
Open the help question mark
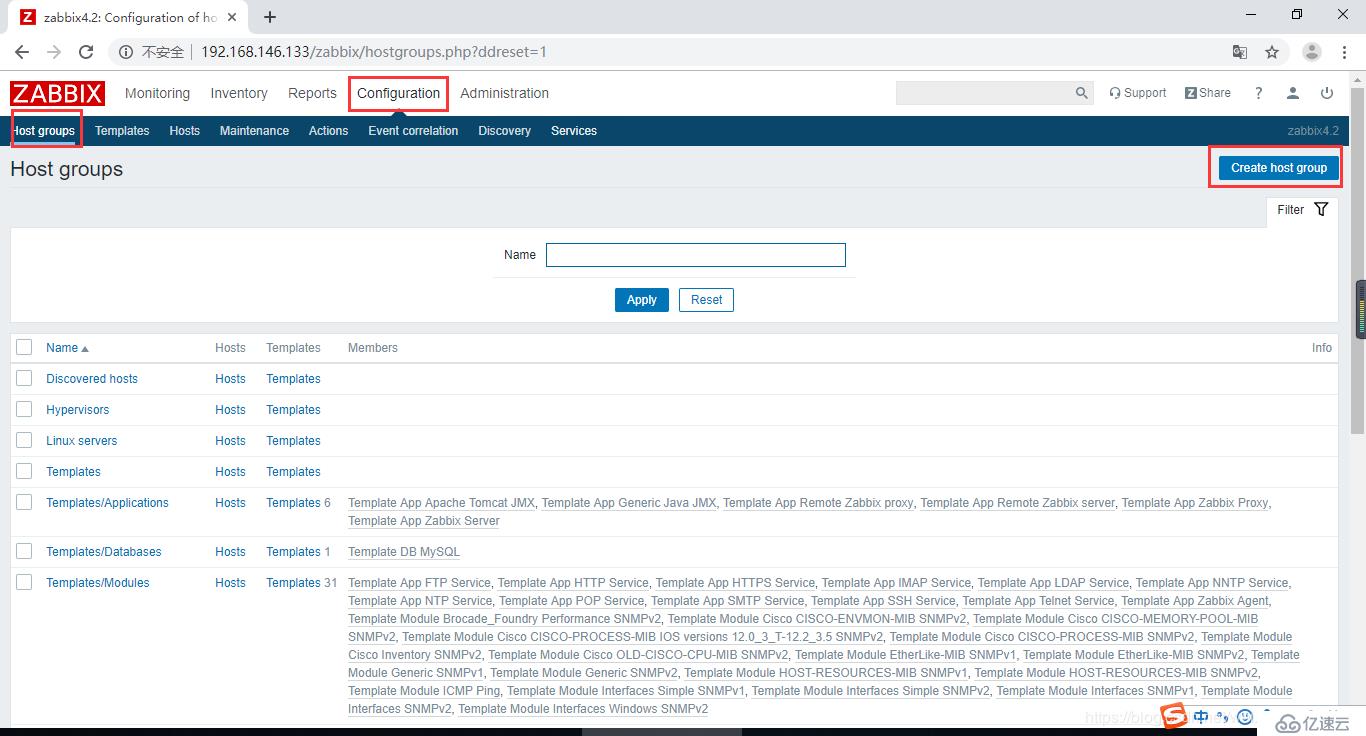click(x=1259, y=93)
